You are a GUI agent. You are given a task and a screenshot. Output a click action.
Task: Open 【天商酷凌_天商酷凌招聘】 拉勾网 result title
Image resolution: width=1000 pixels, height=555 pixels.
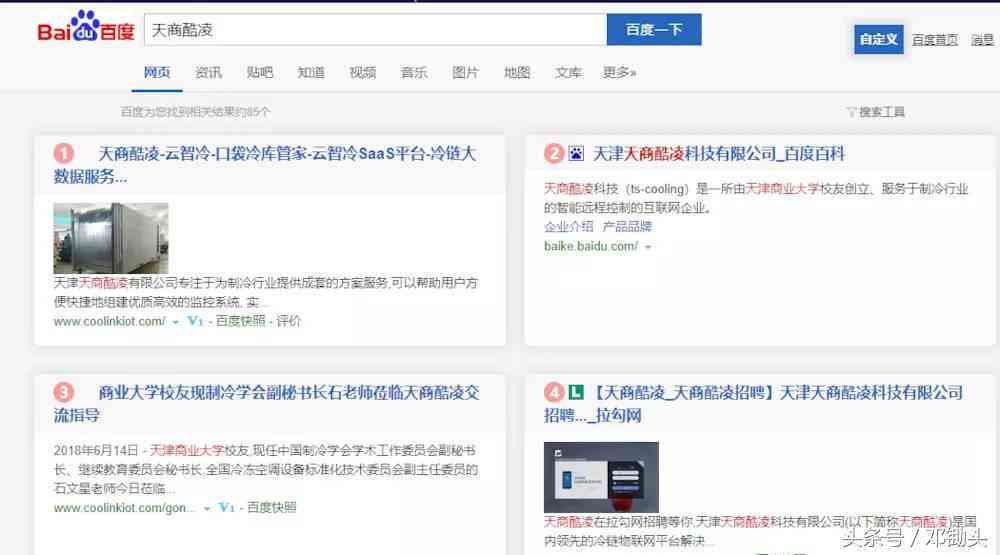coord(753,404)
